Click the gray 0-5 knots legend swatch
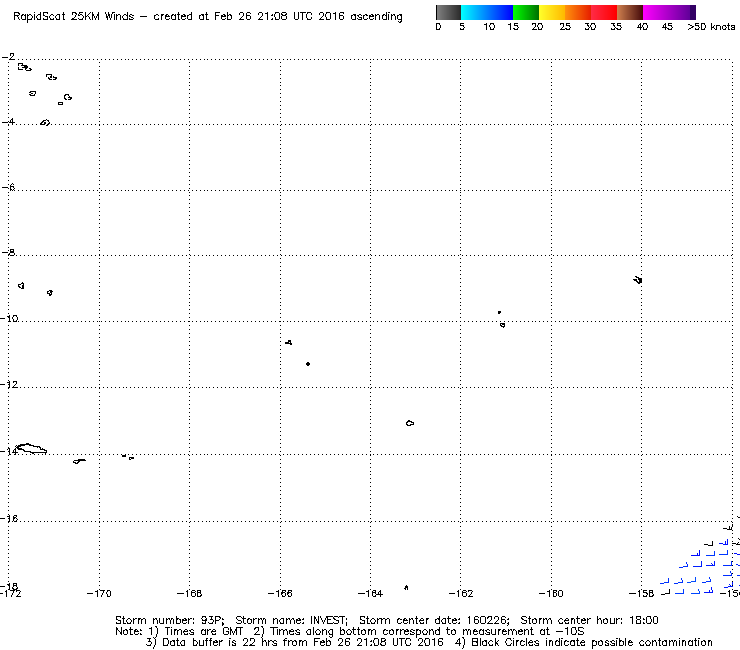The height and width of the screenshot is (650, 740). [x=448, y=12]
